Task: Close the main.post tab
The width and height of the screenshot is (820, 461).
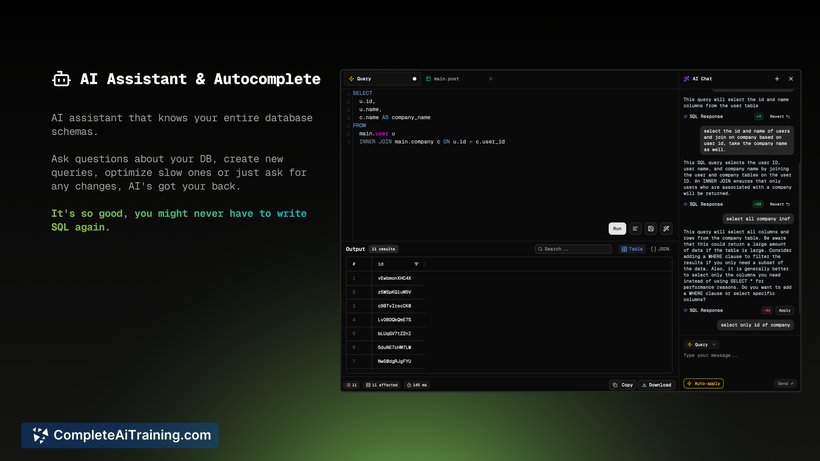Action: coord(491,79)
